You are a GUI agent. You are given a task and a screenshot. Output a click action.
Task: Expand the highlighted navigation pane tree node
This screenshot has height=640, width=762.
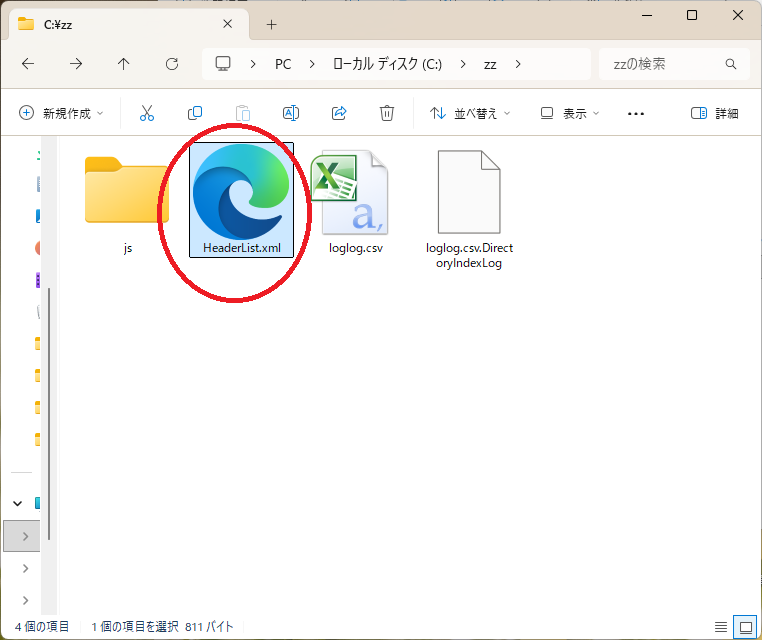coord(25,536)
